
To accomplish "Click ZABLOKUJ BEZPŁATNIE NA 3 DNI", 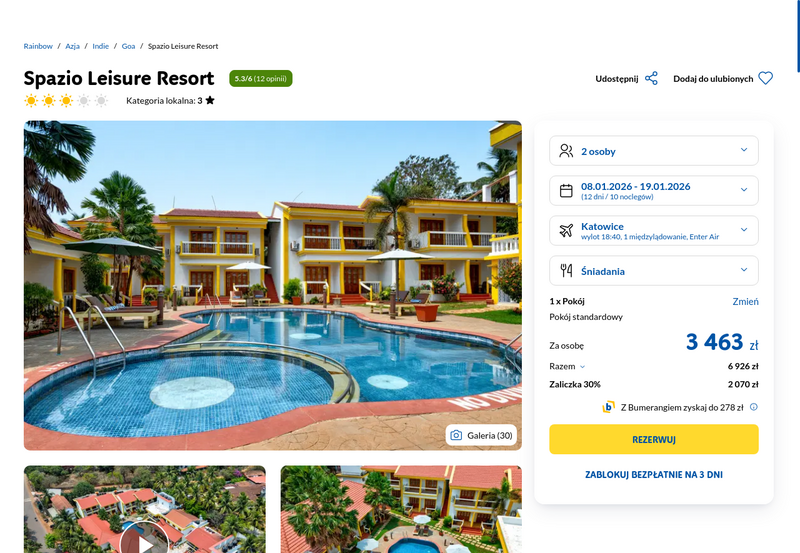I will click(x=654, y=474).
